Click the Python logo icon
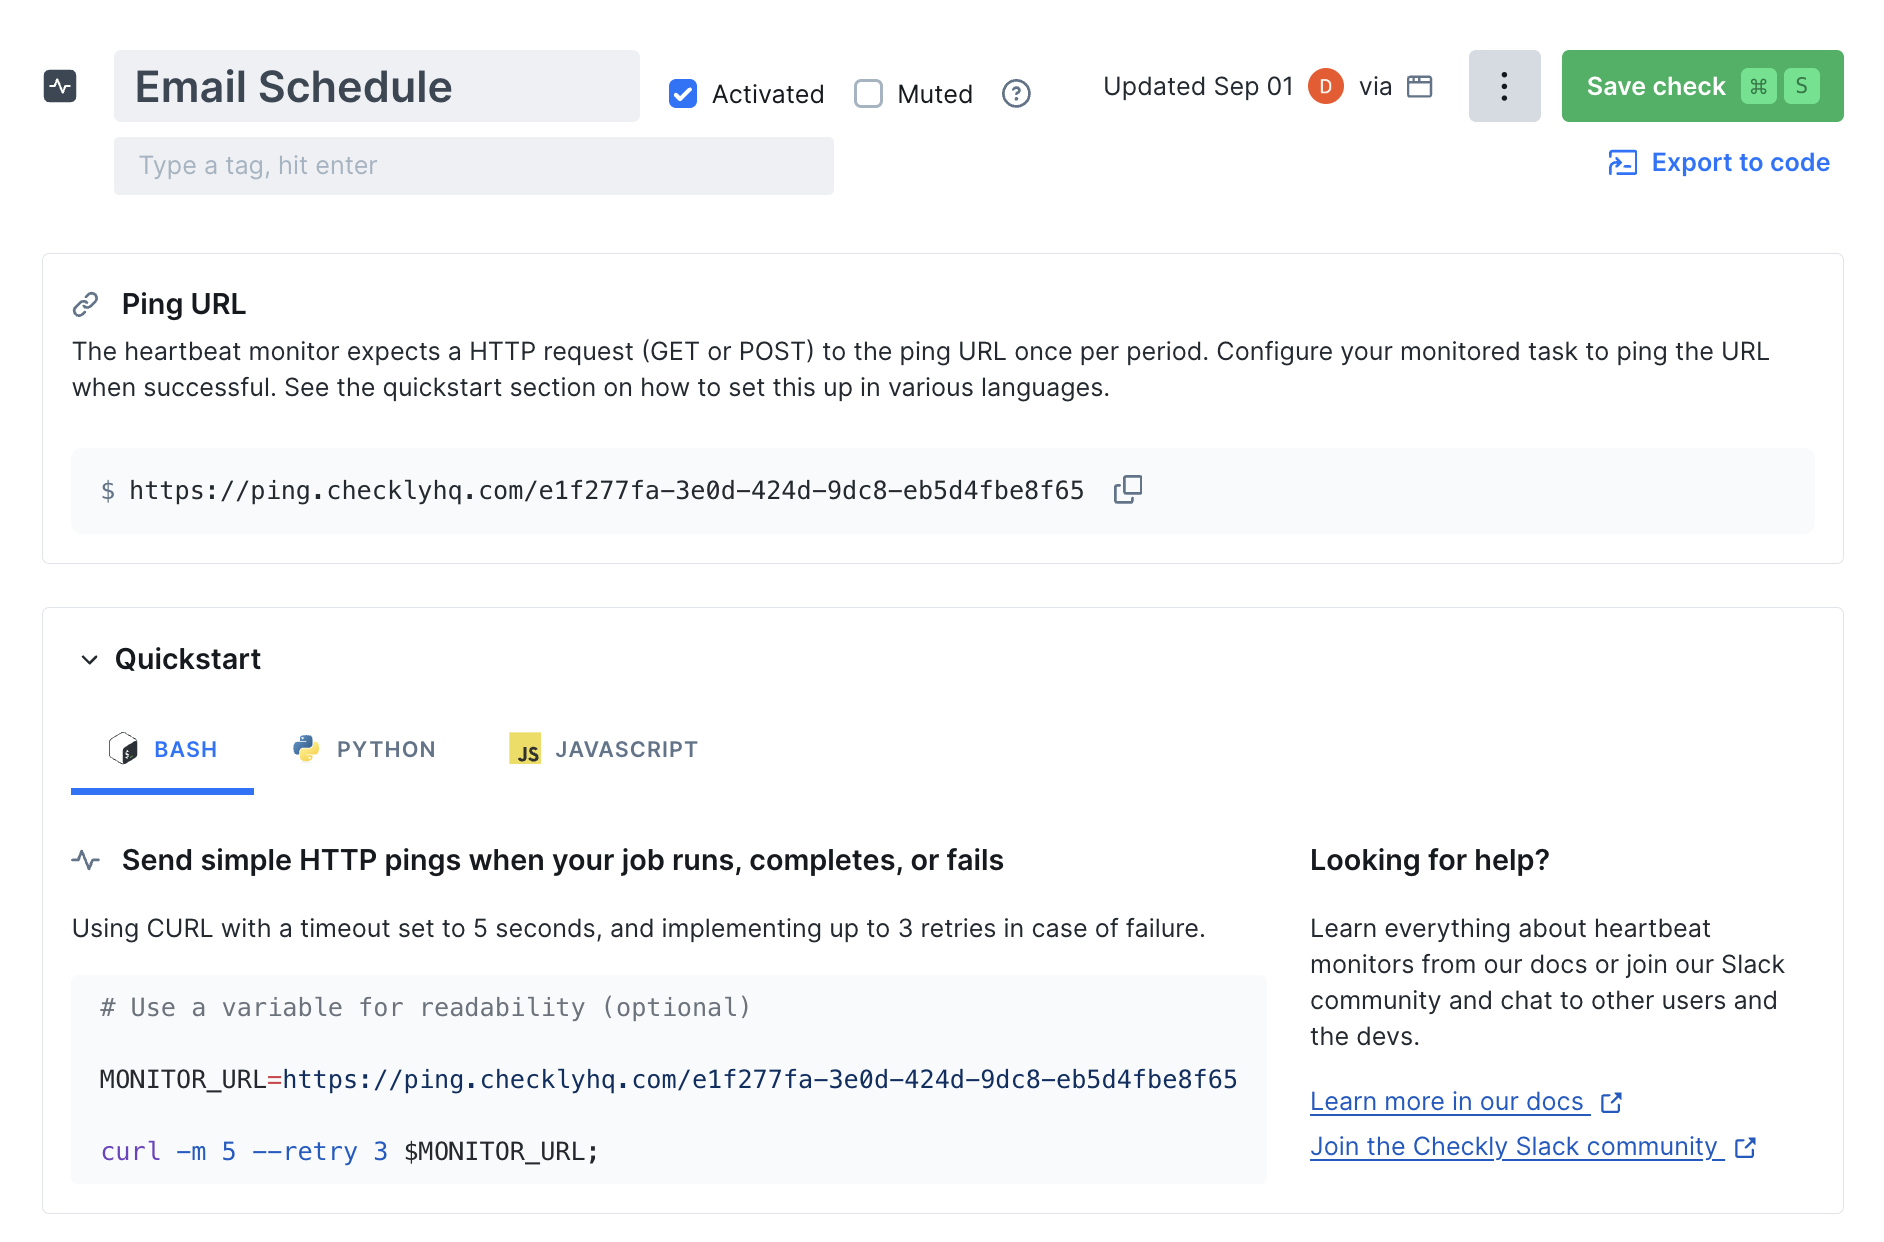 [x=306, y=748]
